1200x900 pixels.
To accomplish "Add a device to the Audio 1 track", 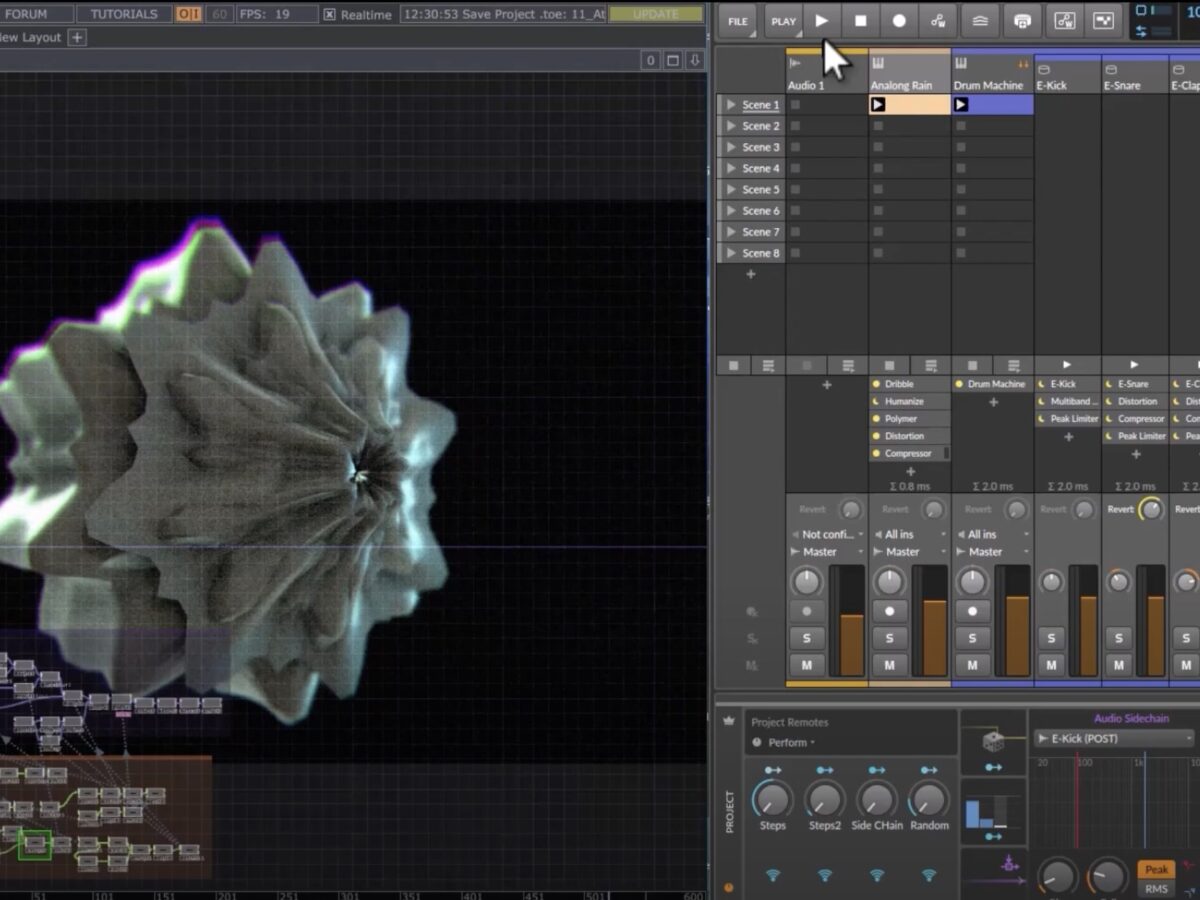I will (826, 385).
